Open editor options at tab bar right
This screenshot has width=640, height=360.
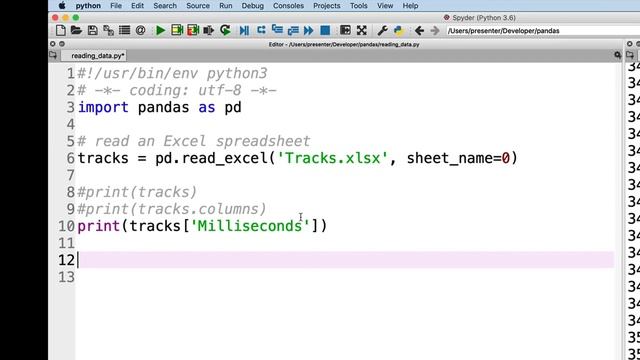click(617, 55)
